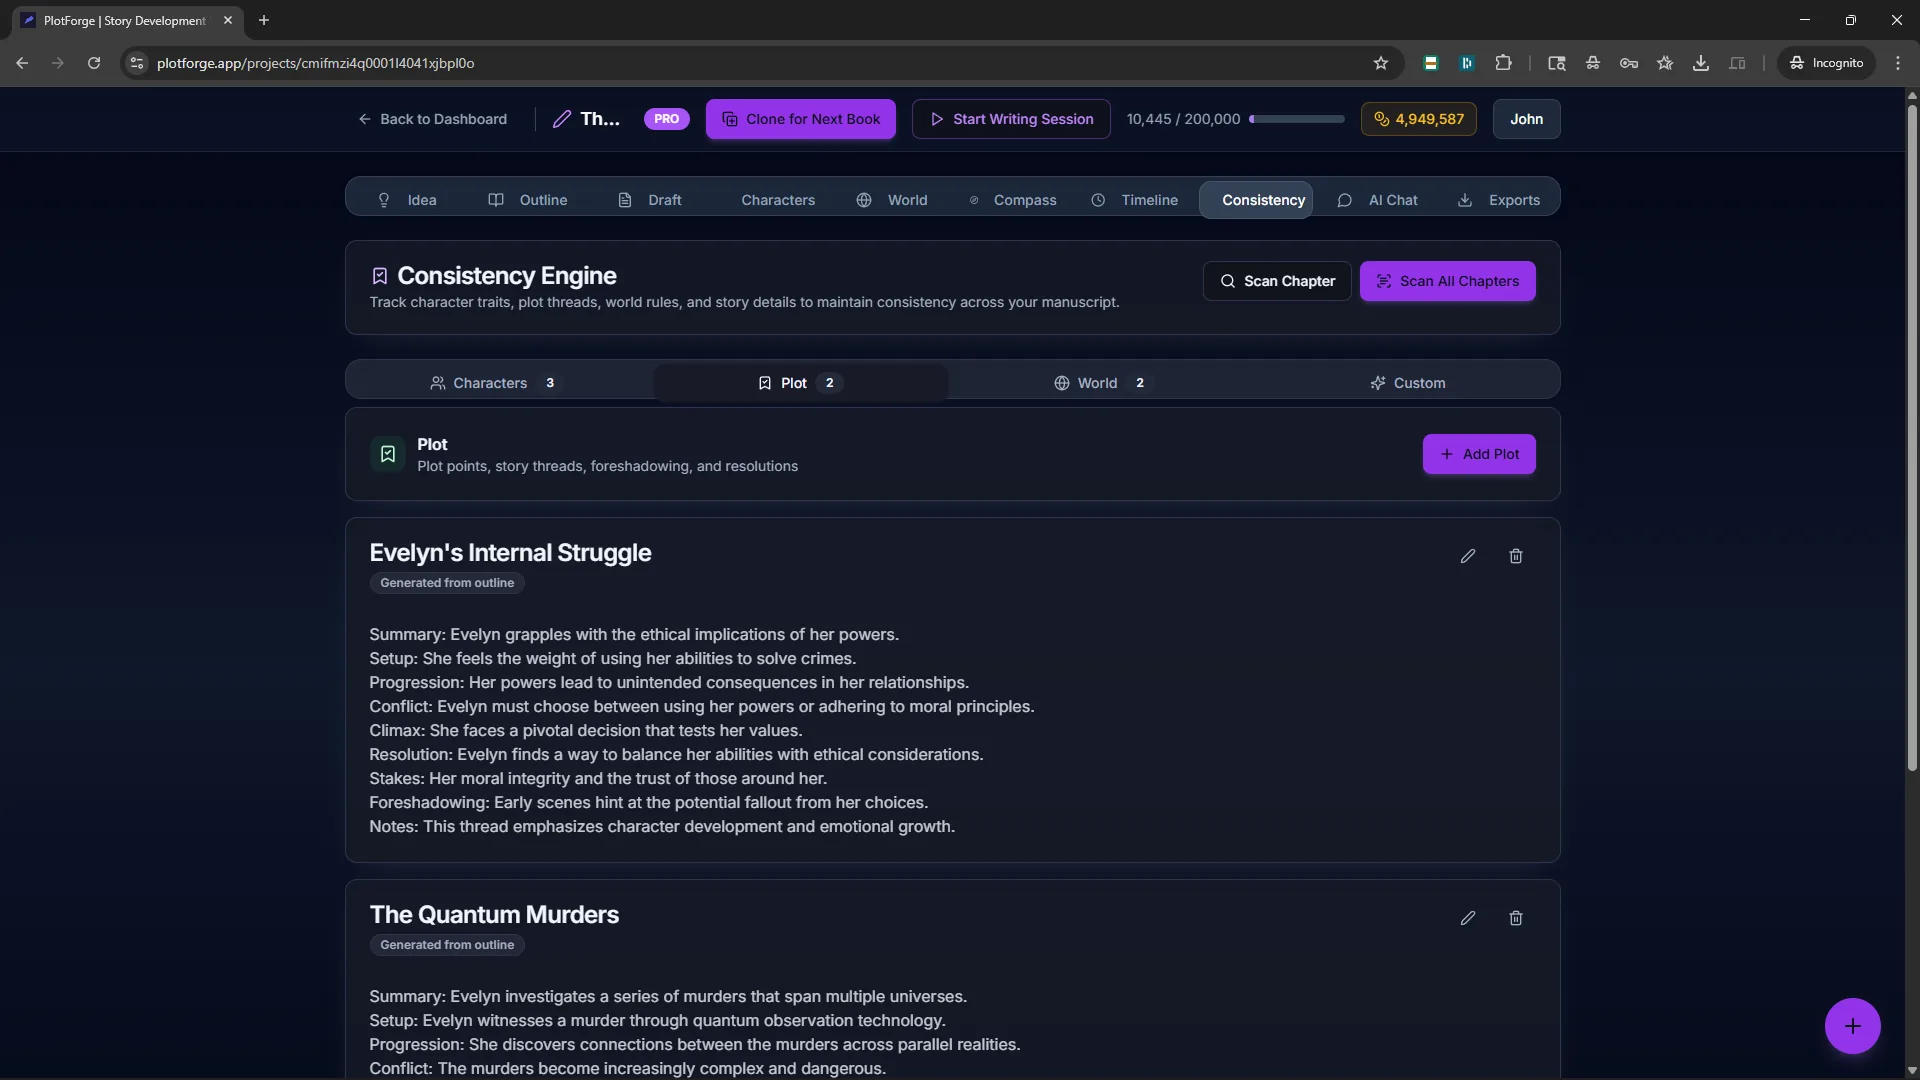Click the Consistency Engine bookmark icon
This screenshot has width=1920, height=1080.
pyautogui.click(x=380, y=276)
